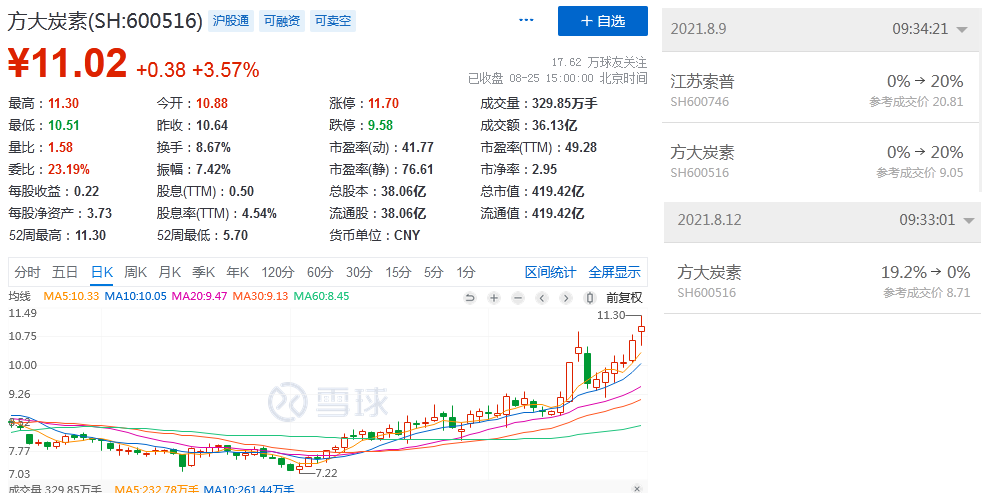Viewport: 991px width, 497px height.
Task: Click the candlestick style icon
Action: tap(589, 298)
